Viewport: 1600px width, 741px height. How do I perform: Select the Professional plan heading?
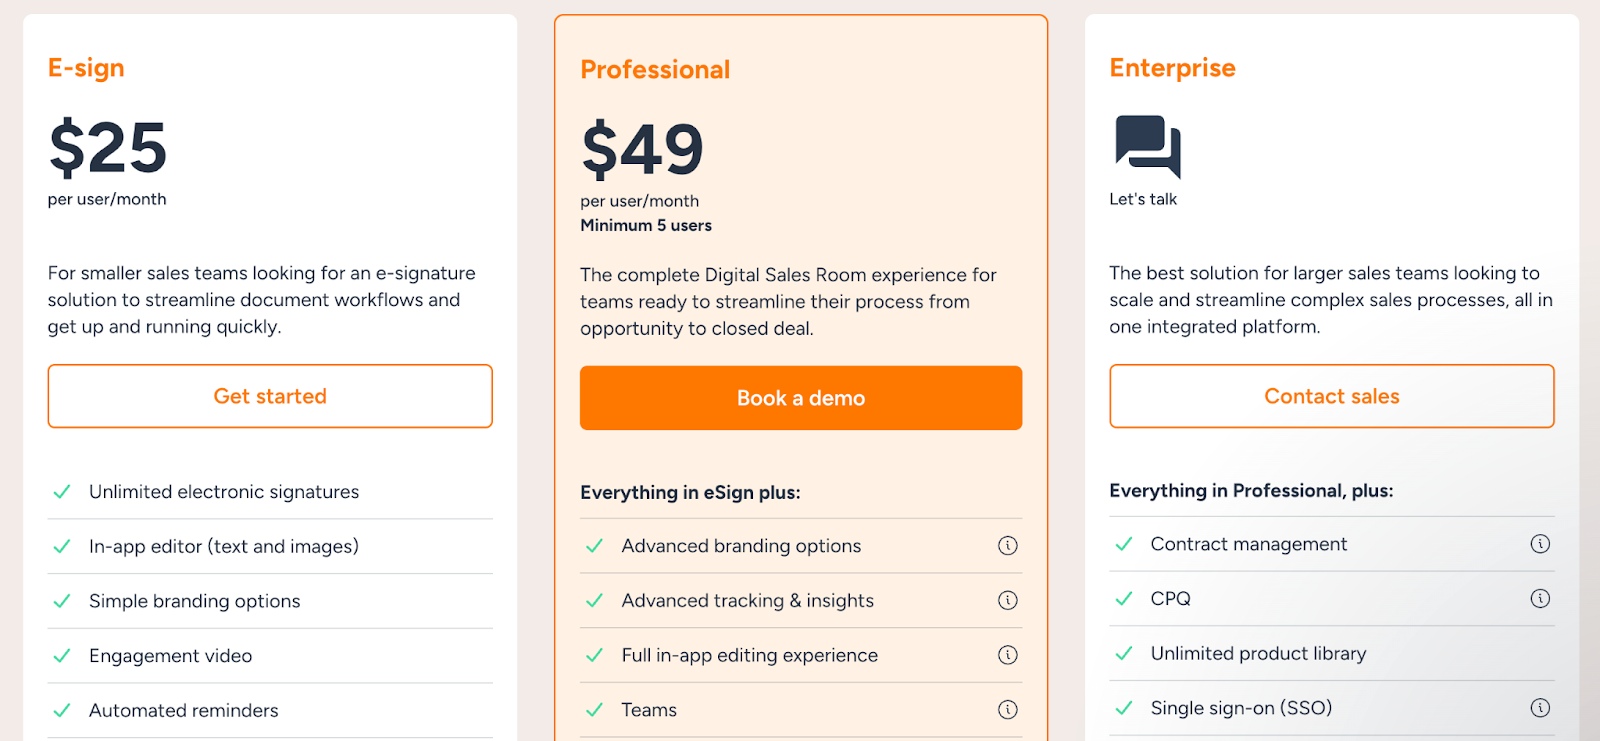click(655, 70)
